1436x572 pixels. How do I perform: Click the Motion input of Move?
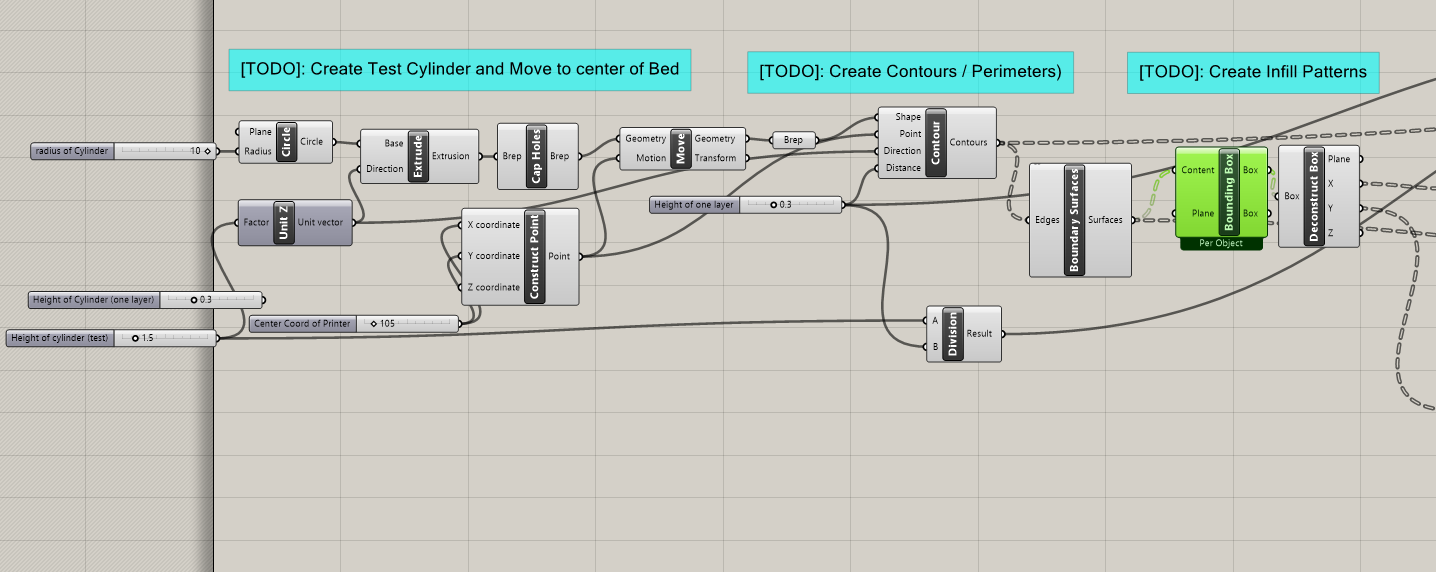coord(651,158)
